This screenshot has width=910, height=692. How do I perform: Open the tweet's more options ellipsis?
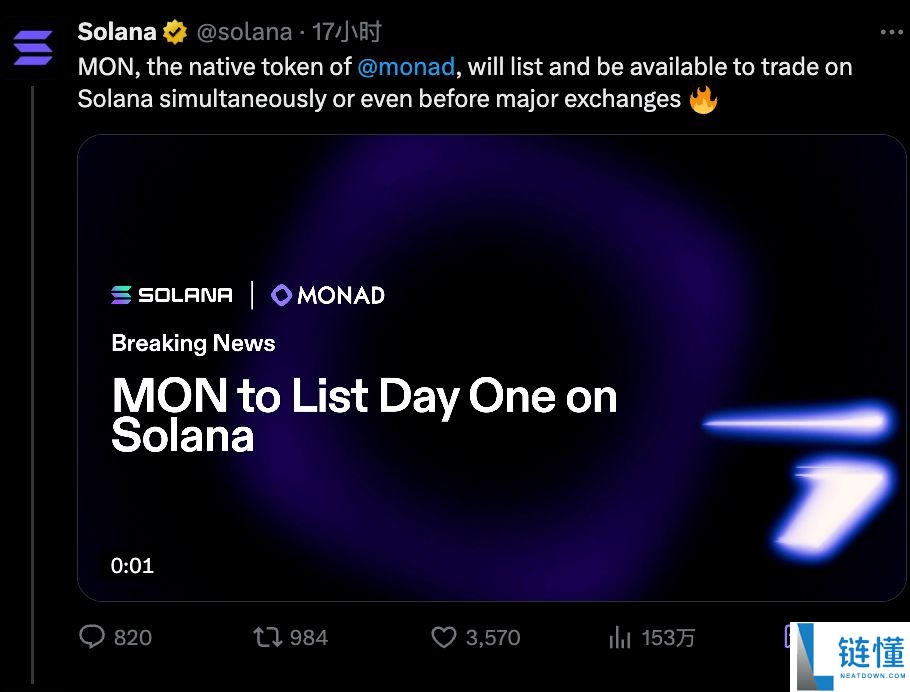(891, 32)
